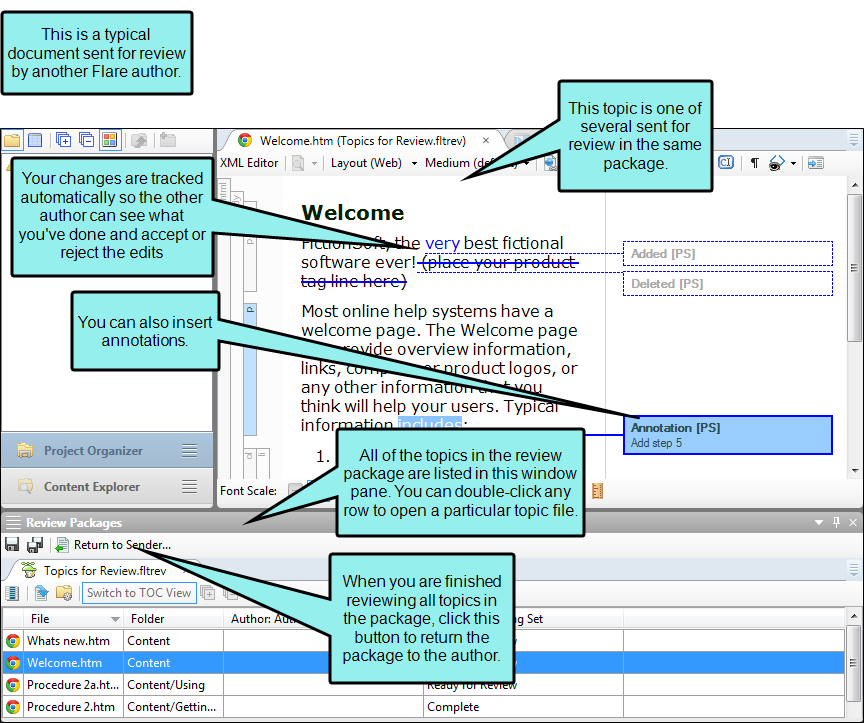
Task: Click the Chrome icon on Procedure 2.htm row
Action: [x=13, y=707]
